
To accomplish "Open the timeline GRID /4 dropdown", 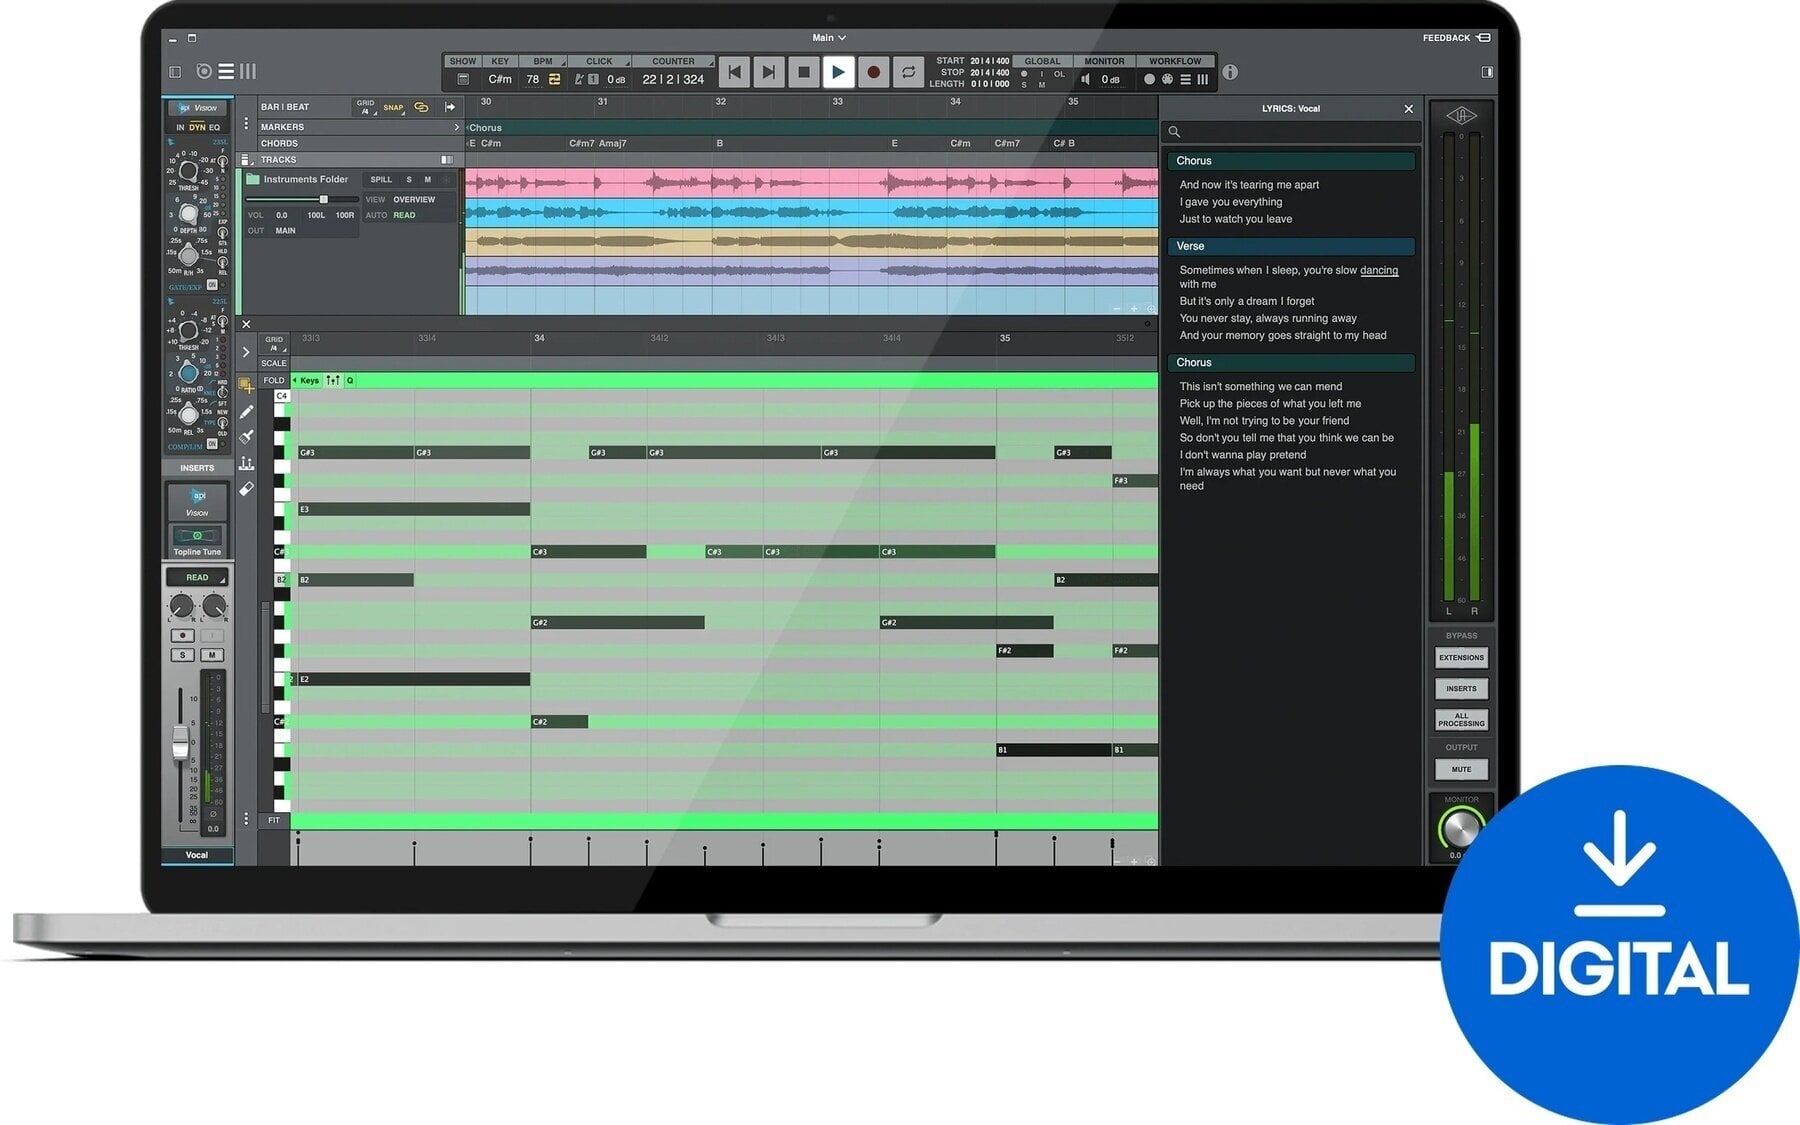I will point(366,107).
